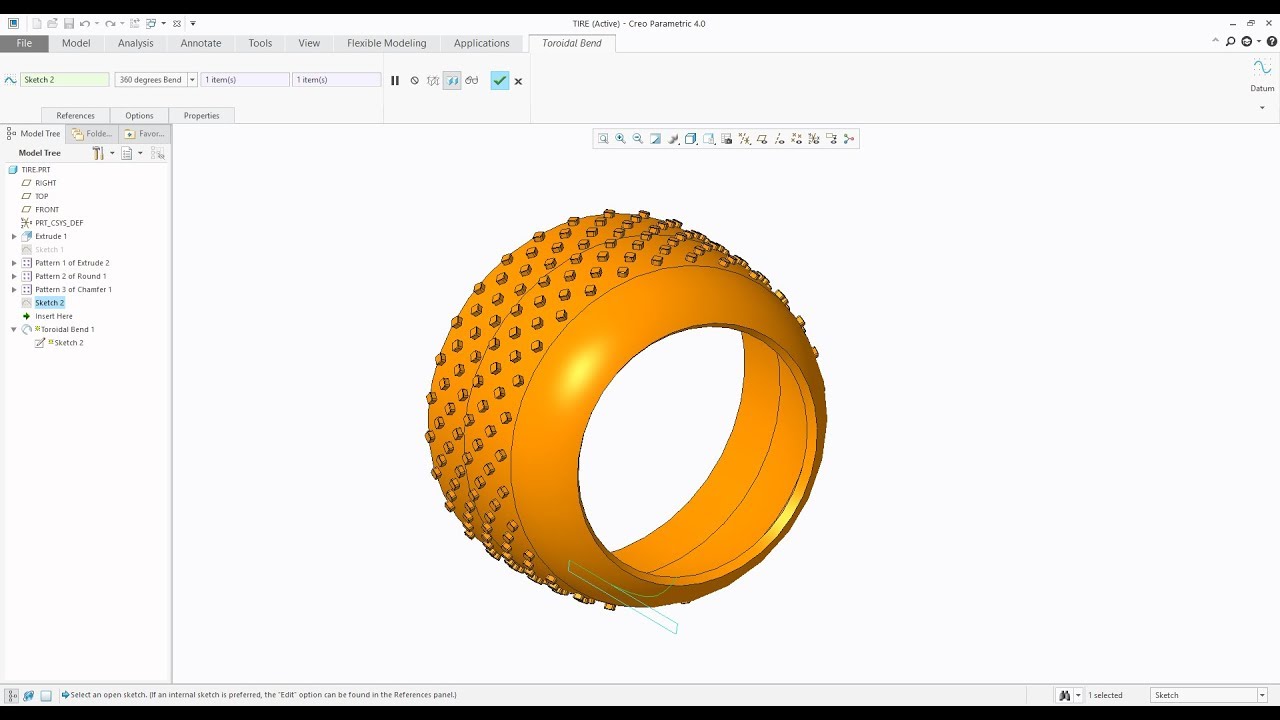Click the Open file icon
This screenshot has height=720, width=1280.
coord(52,23)
